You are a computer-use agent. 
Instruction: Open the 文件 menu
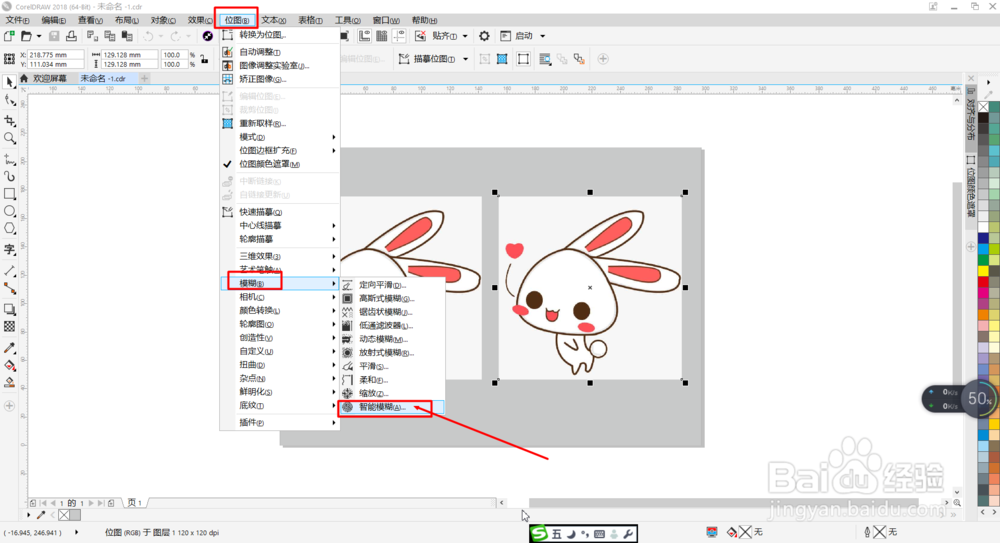(x=18, y=20)
